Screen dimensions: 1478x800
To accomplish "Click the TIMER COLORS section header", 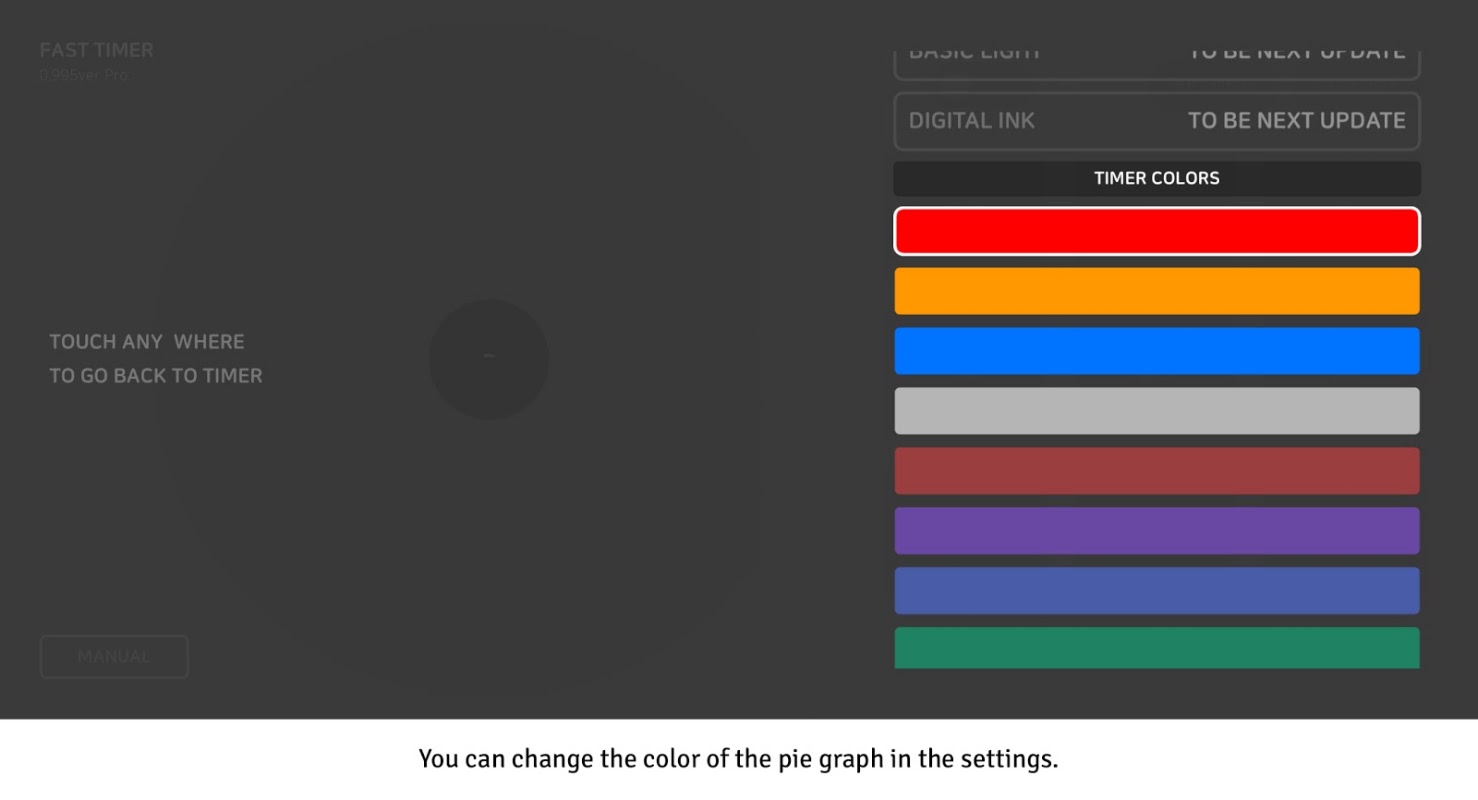I will click(x=1157, y=178).
